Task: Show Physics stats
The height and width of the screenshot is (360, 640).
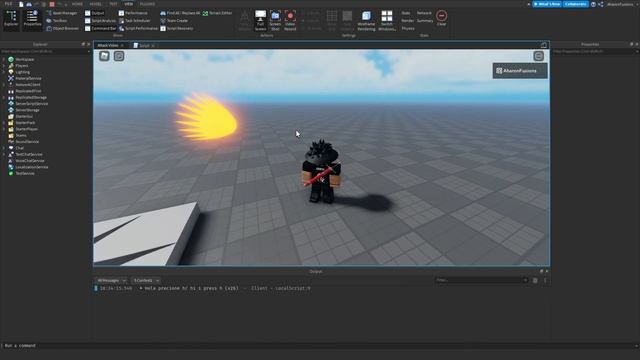Action: click(x=408, y=29)
